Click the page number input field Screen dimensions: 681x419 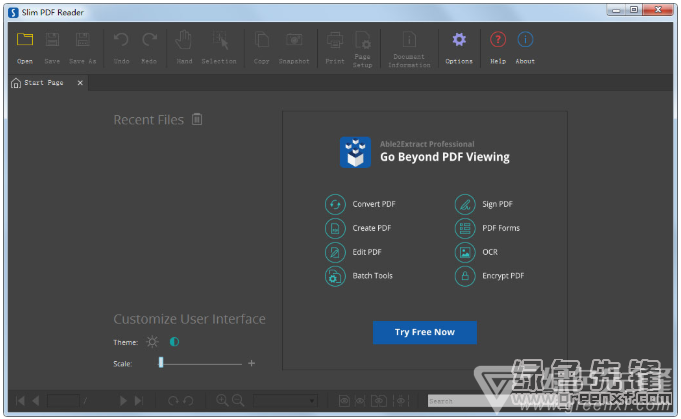[x=63, y=400]
